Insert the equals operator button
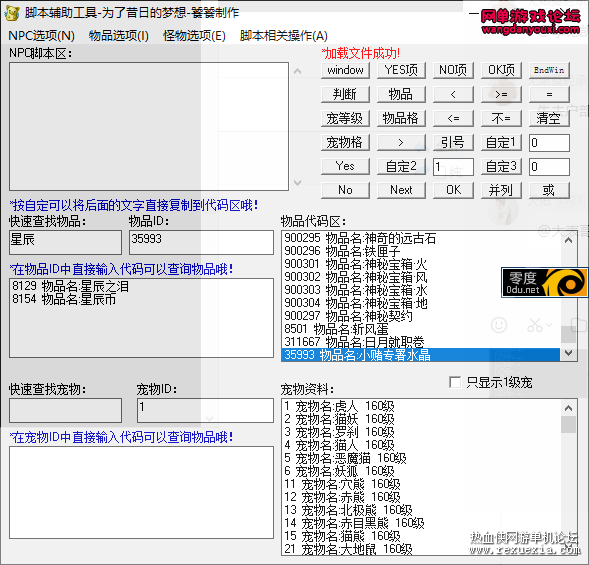Screen dimensions: 589x565 point(549,94)
